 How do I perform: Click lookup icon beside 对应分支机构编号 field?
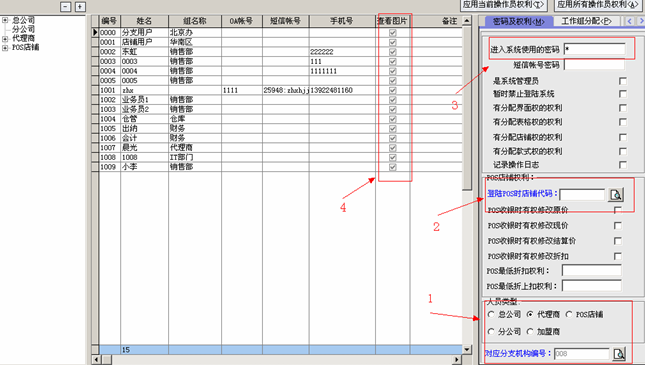[619, 353]
